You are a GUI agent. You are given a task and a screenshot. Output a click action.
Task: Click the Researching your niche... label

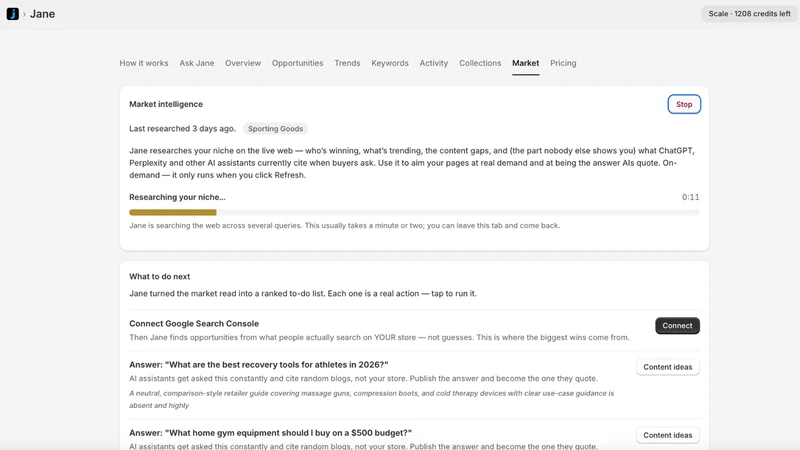[x=177, y=197]
